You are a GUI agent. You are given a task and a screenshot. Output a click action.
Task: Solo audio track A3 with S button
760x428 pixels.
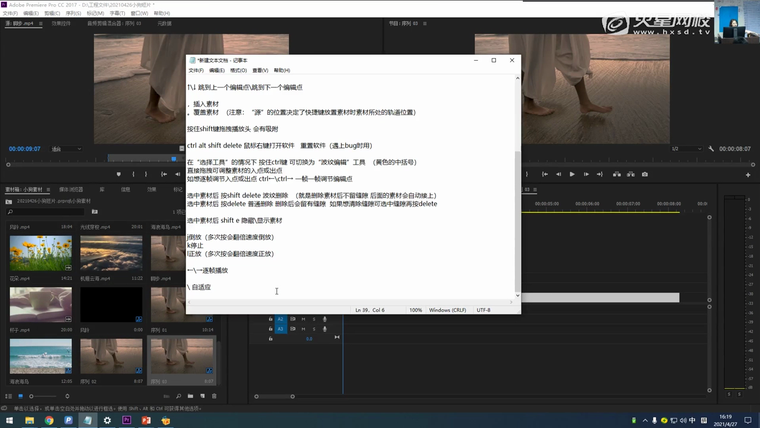(313, 328)
